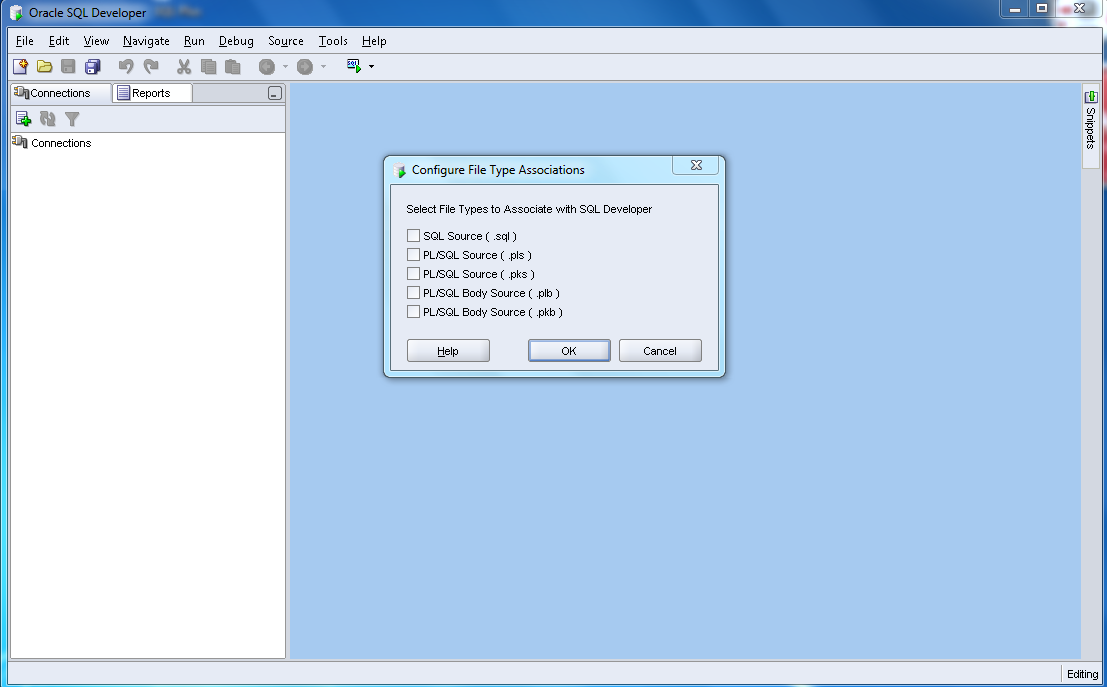This screenshot has width=1107, height=687.
Task: Open the SQL Worksheet dropdown arrow
Action: click(371, 66)
